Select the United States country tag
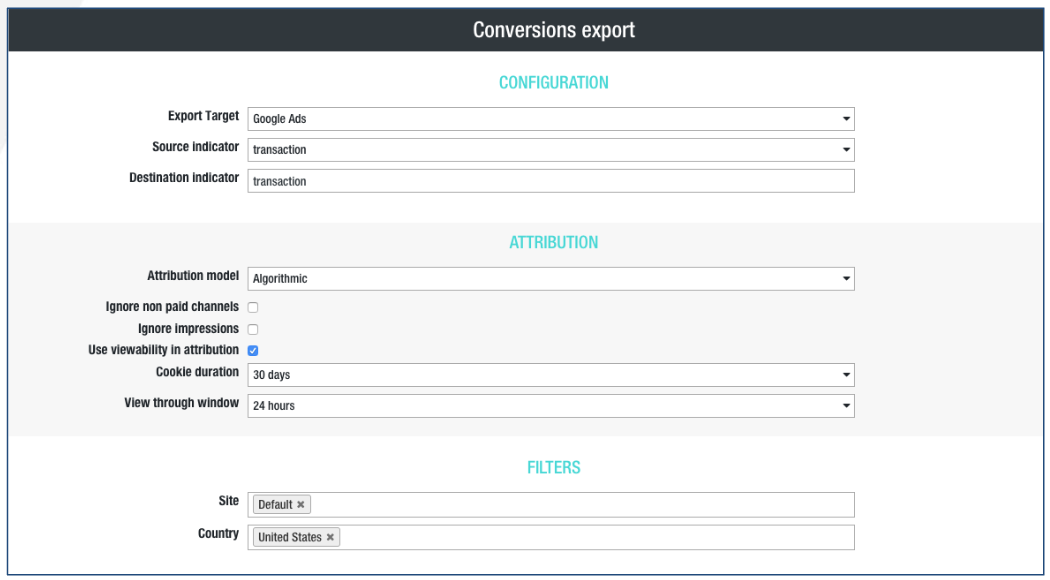This screenshot has height=580, width=1050. click(290, 538)
